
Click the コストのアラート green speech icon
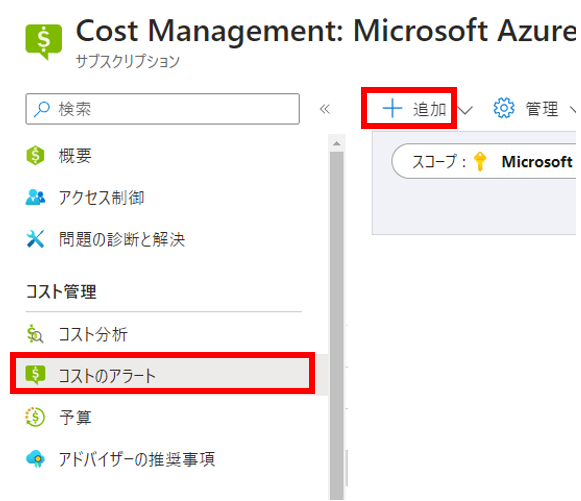click(35, 375)
